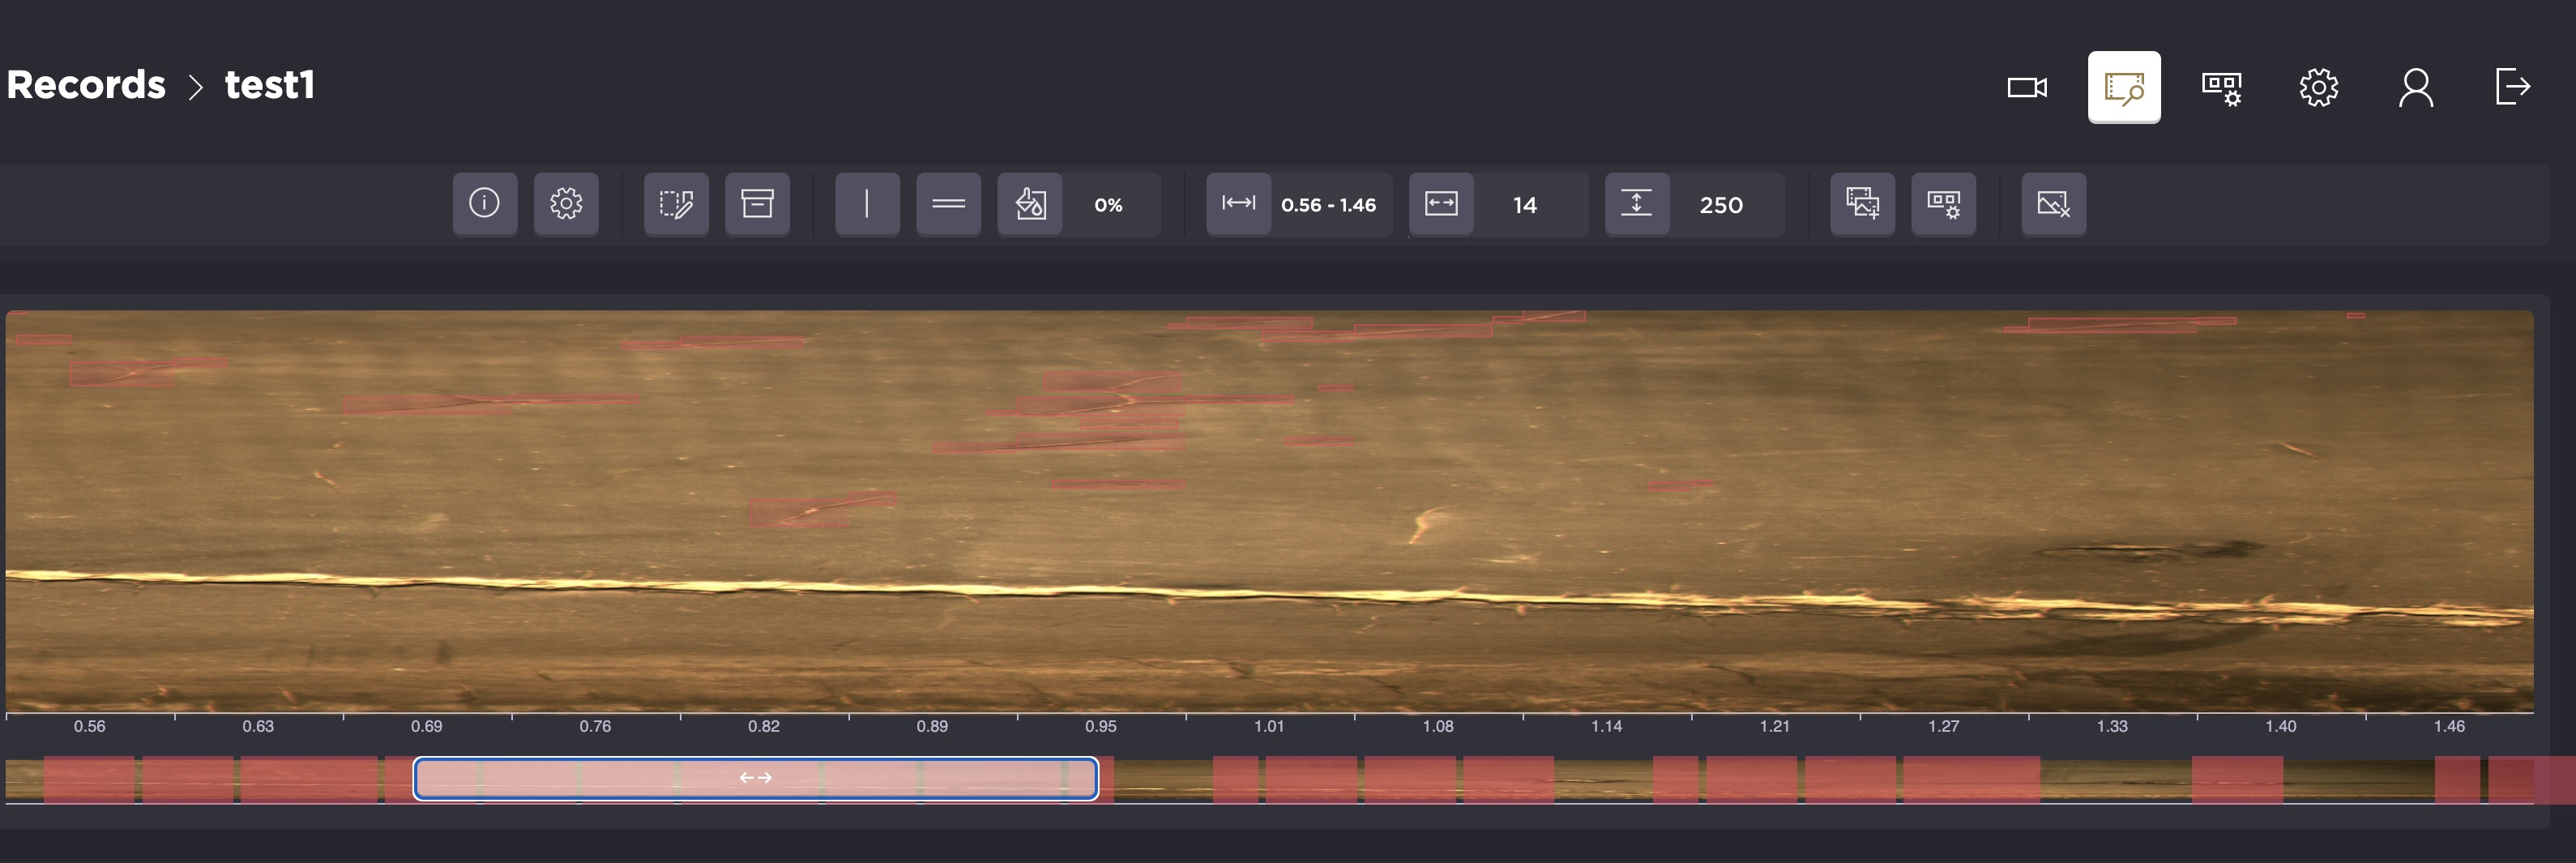Click the paint bucket opacity icon
Screen dimensions: 2576x863
click(1030, 204)
